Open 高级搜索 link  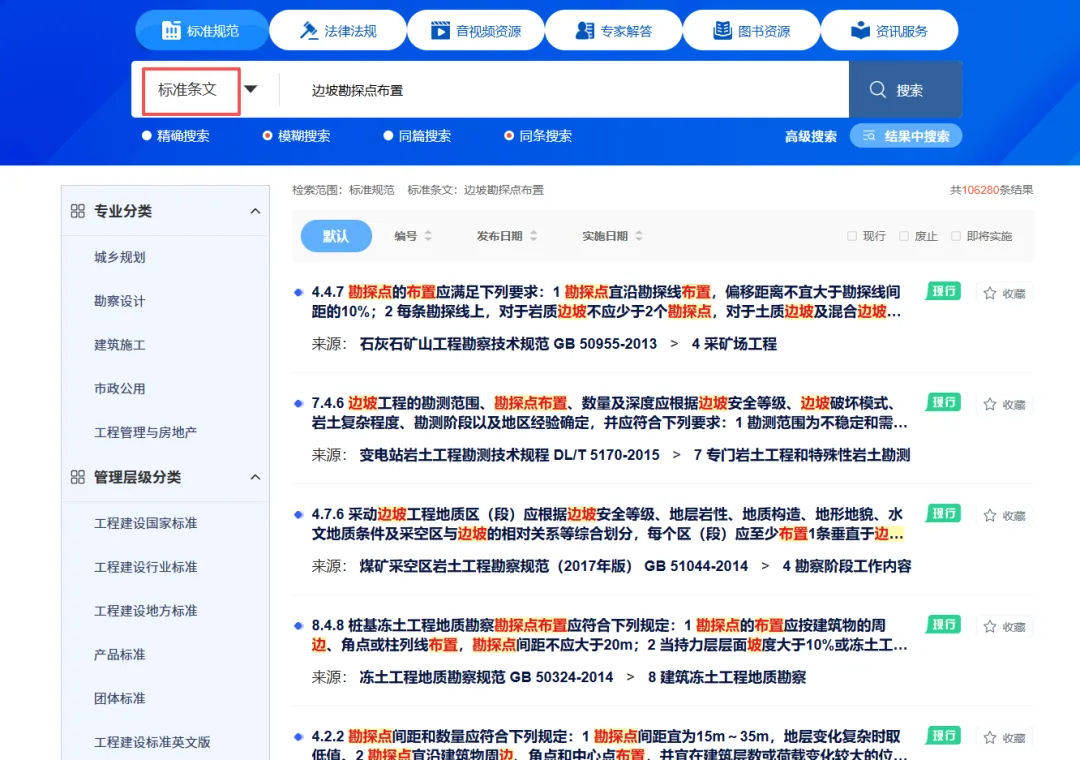coord(811,136)
